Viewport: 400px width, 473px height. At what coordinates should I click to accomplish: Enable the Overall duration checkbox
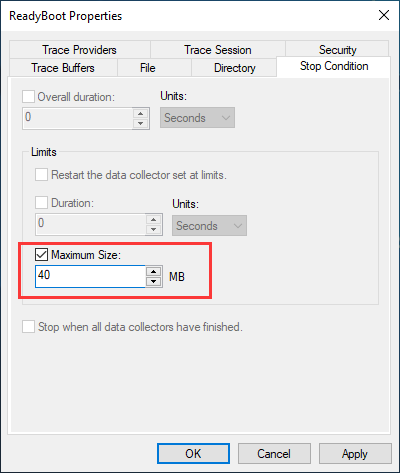coord(28,97)
